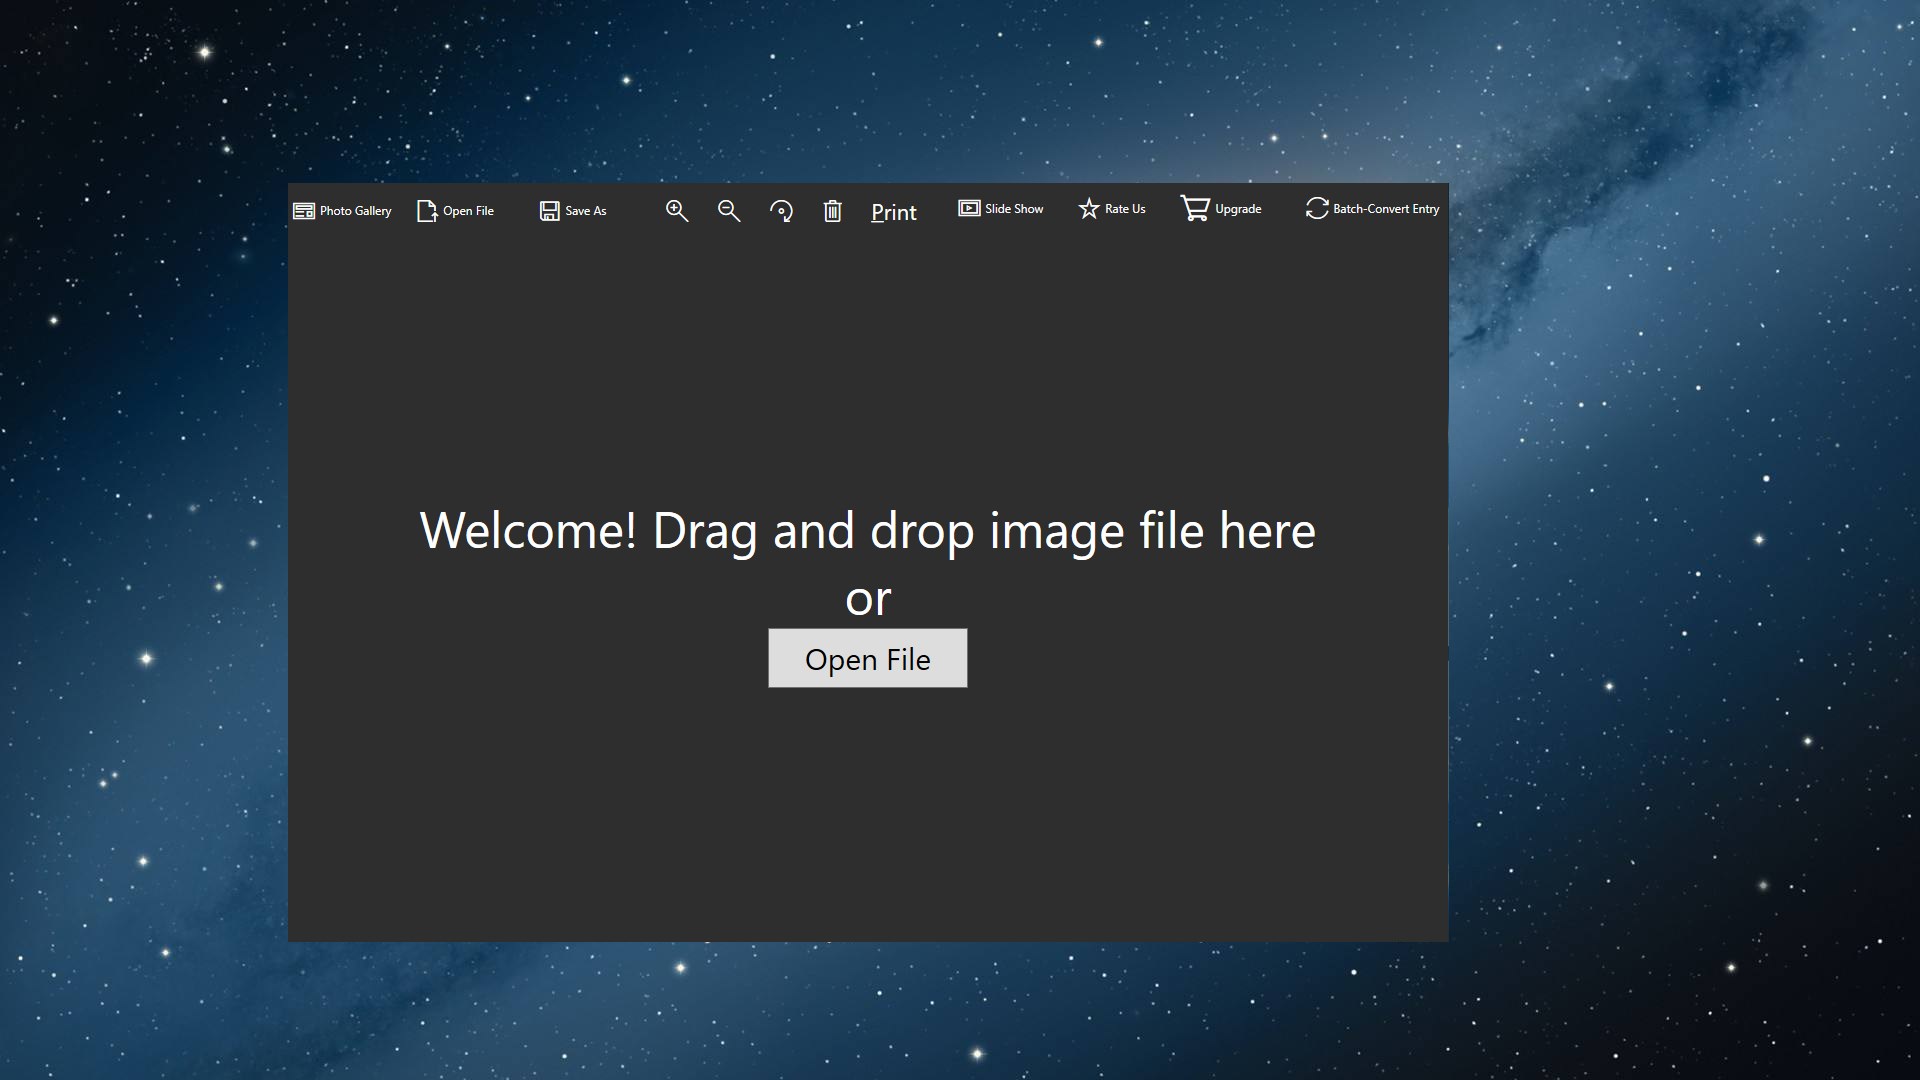This screenshot has height=1080, width=1920.
Task: Click the Open File button
Action: click(867, 658)
